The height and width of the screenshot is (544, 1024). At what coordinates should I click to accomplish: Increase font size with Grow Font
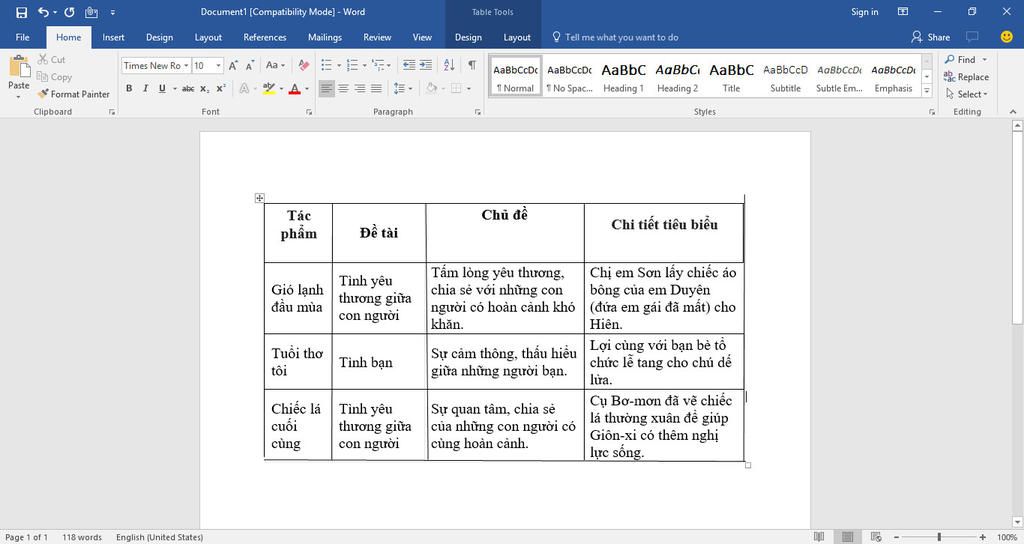point(233,65)
